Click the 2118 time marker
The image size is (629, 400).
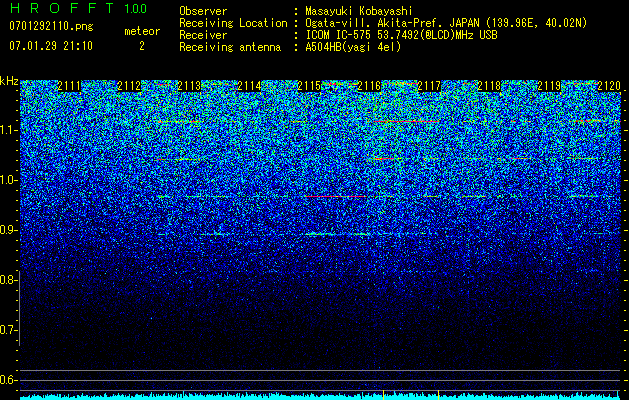[489, 86]
